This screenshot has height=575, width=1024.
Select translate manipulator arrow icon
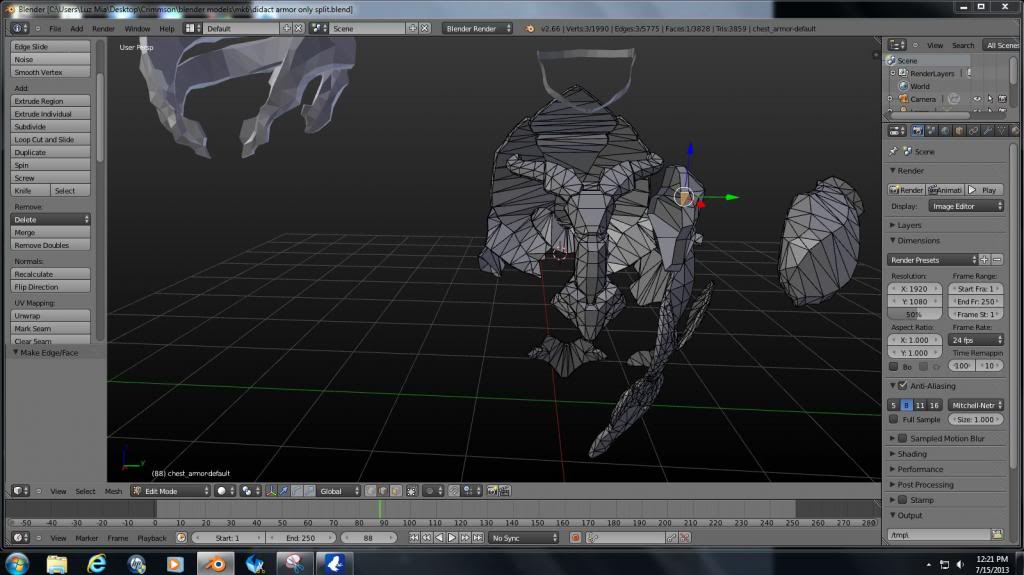point(284,491)
